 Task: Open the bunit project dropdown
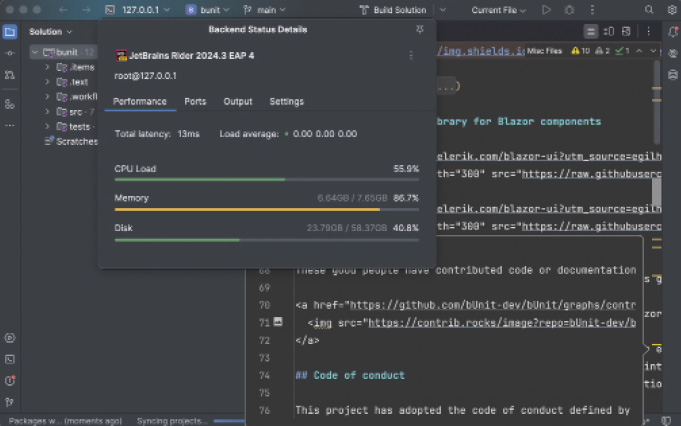pyautogui.click(x=208, y=10)
